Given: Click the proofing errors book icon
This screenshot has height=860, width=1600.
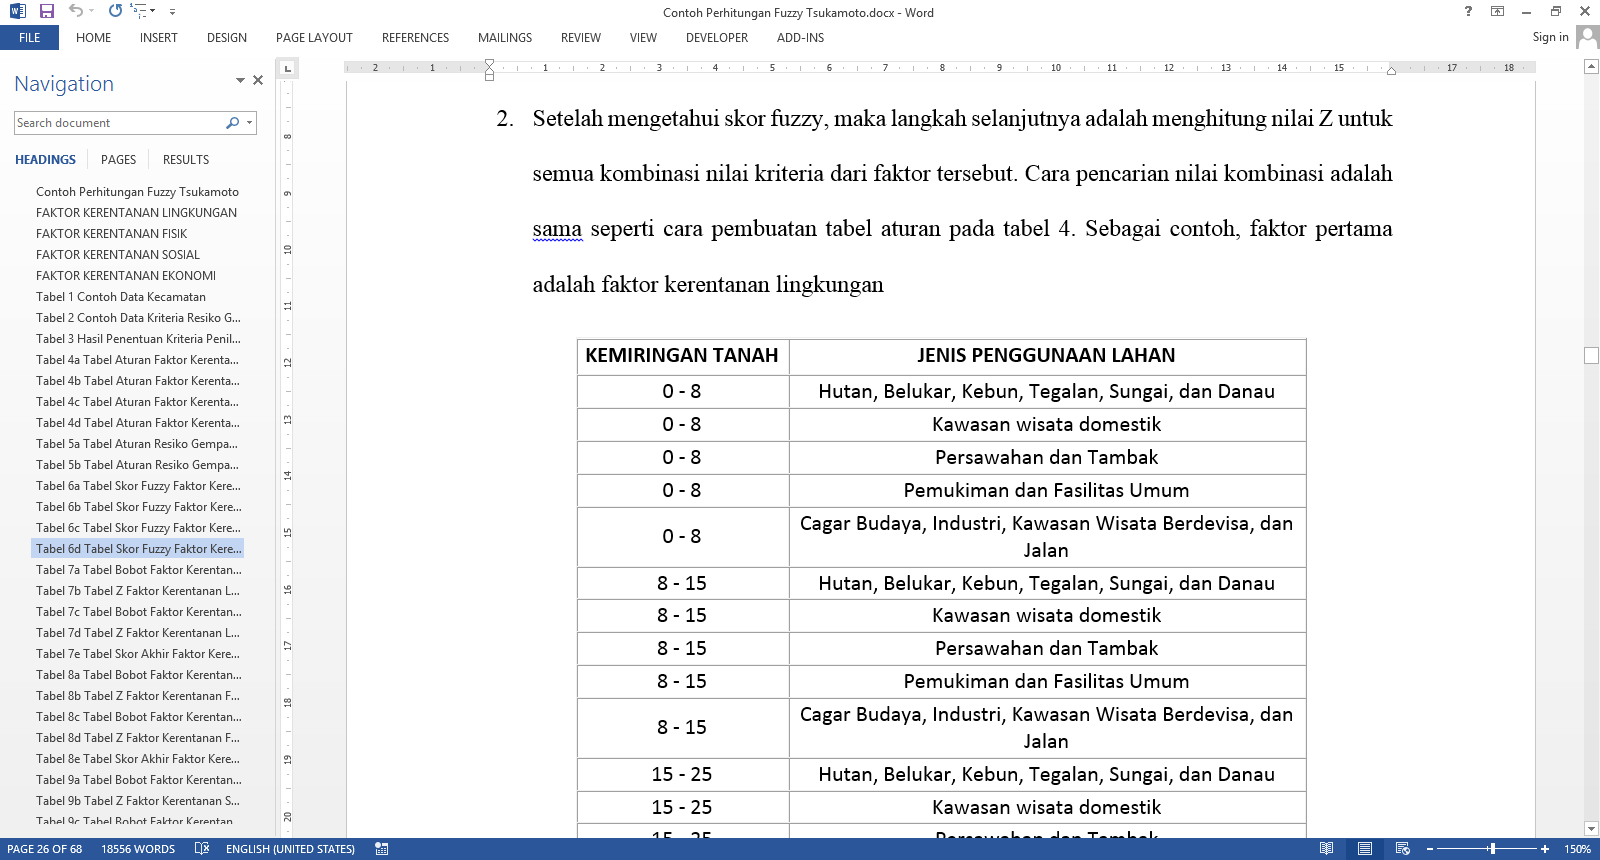Looking at the screenshot, I should tap(202, 849).
